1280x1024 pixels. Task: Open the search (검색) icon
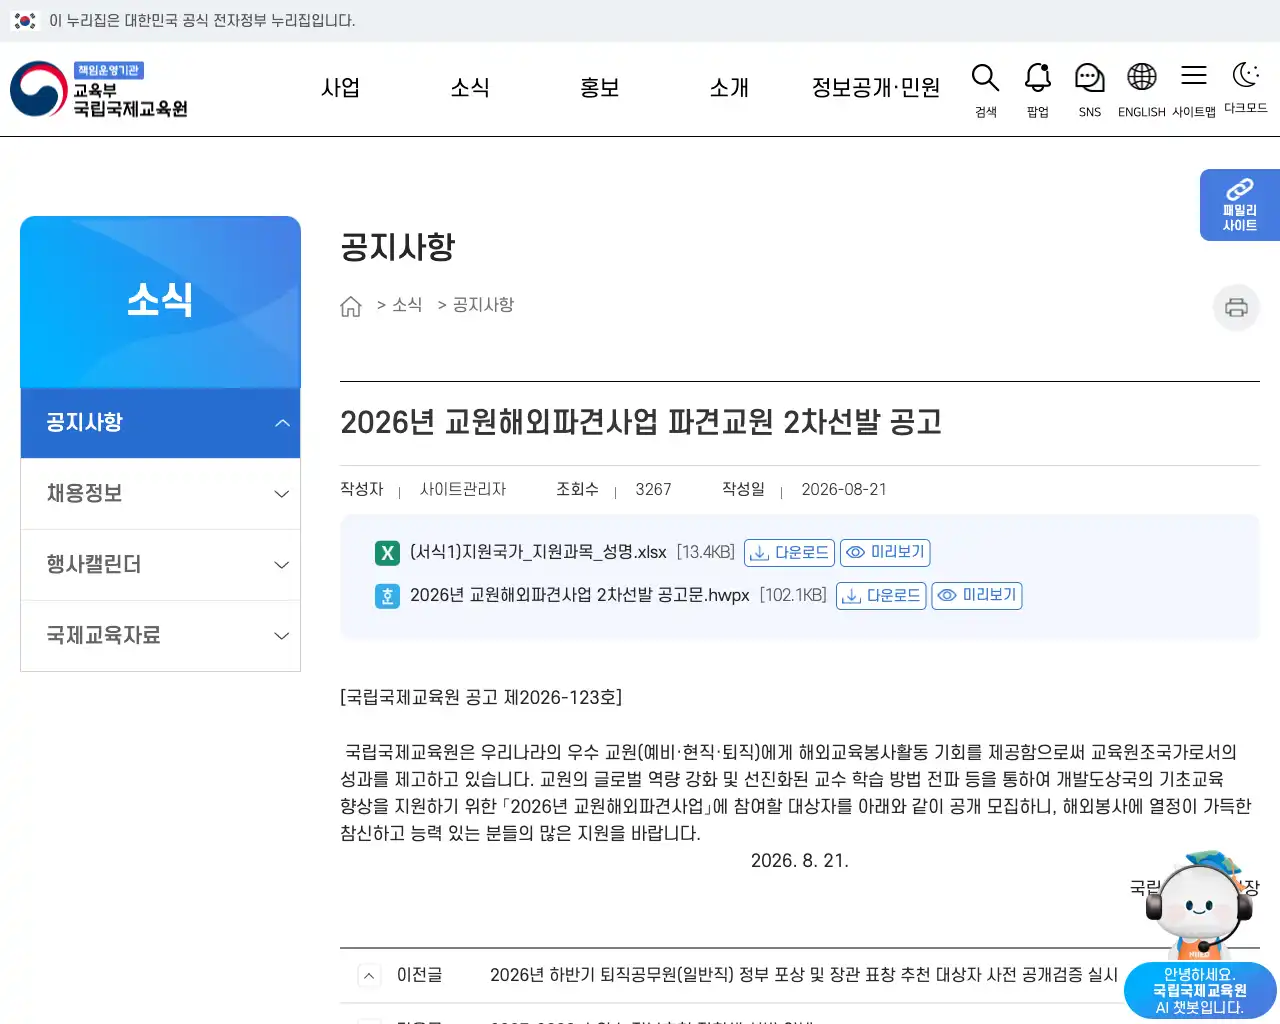(x=986, y=90)
